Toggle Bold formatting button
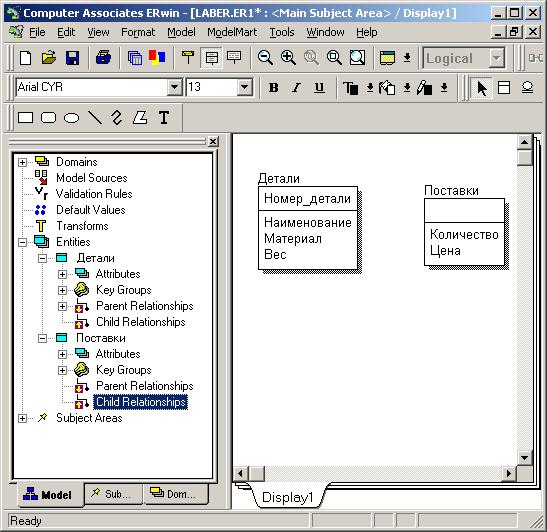Viewport: 547px width, 532px height. click(274, 88)
